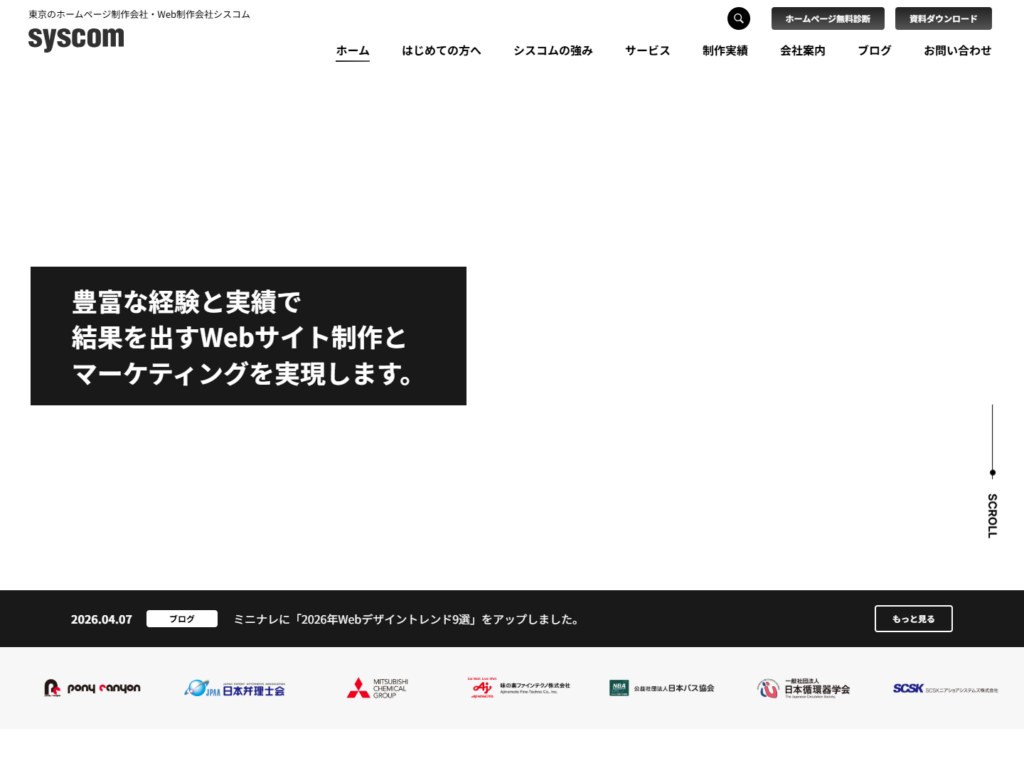Click the 日本循環器学会 logo
Screen dimensions: 1024x768
(x=803, y=688)
